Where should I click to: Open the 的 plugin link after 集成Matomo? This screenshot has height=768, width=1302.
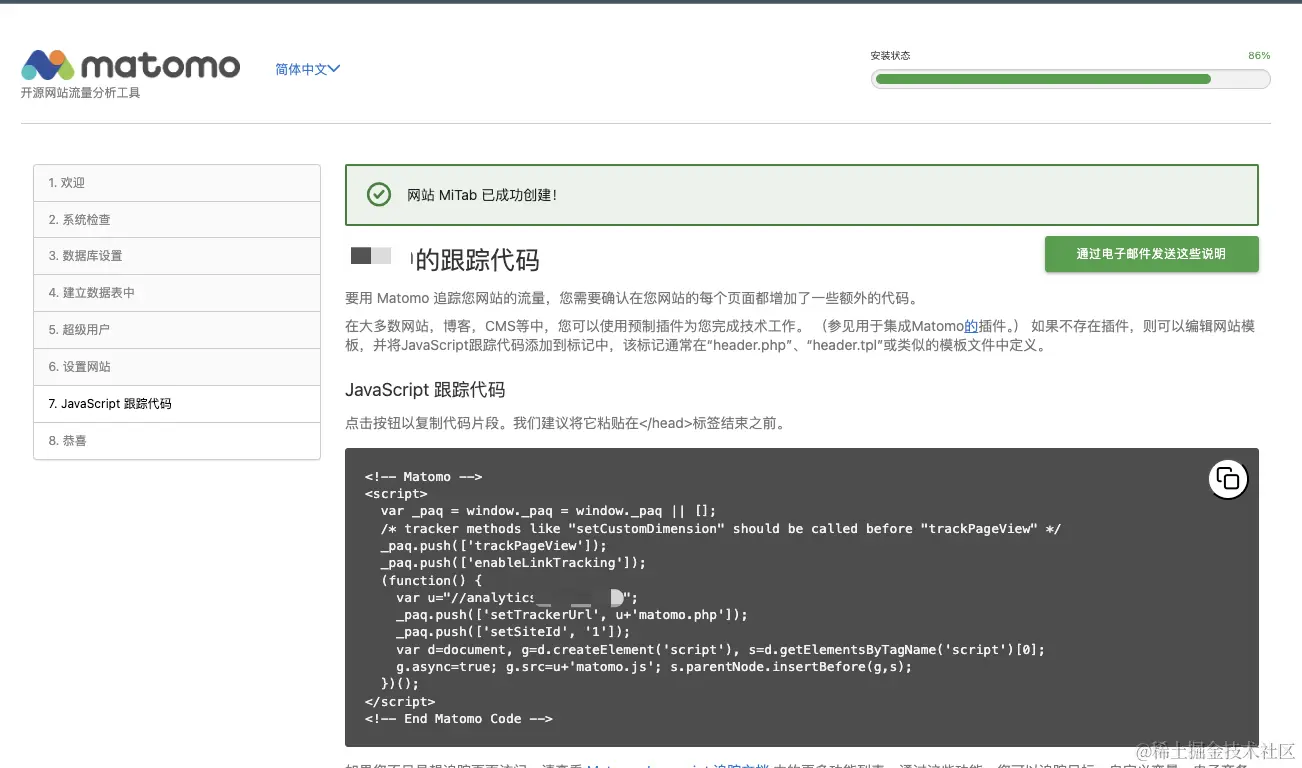point(971,326)
